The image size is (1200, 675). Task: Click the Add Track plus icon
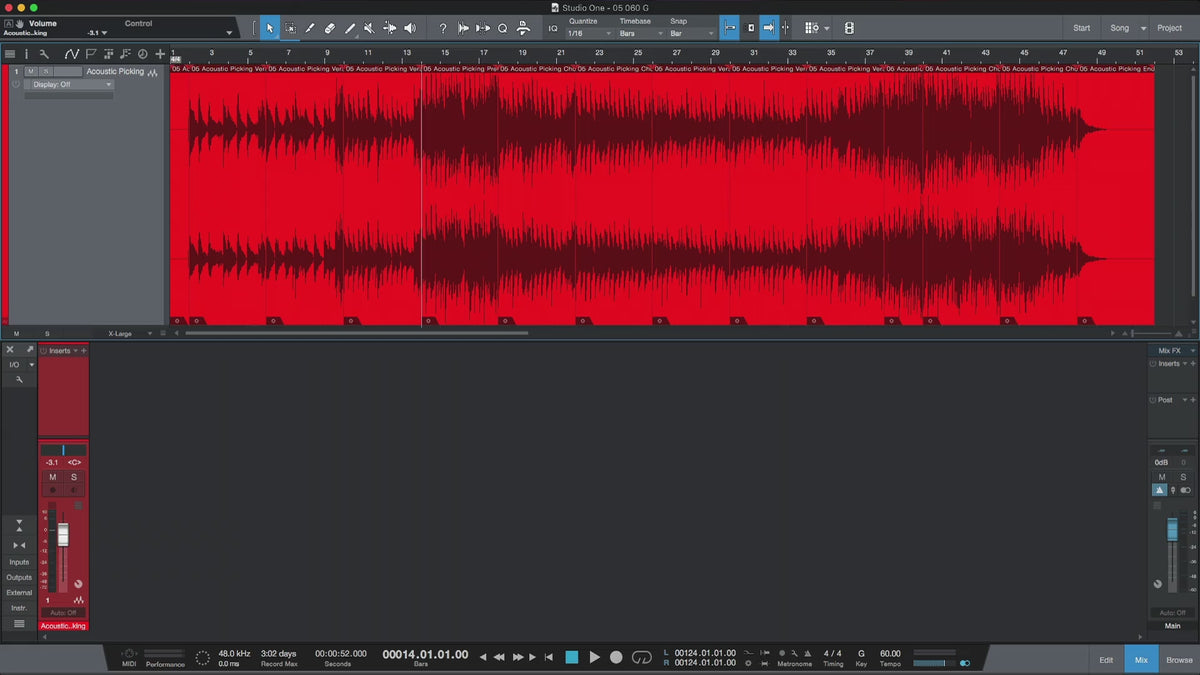click(160, 54)
